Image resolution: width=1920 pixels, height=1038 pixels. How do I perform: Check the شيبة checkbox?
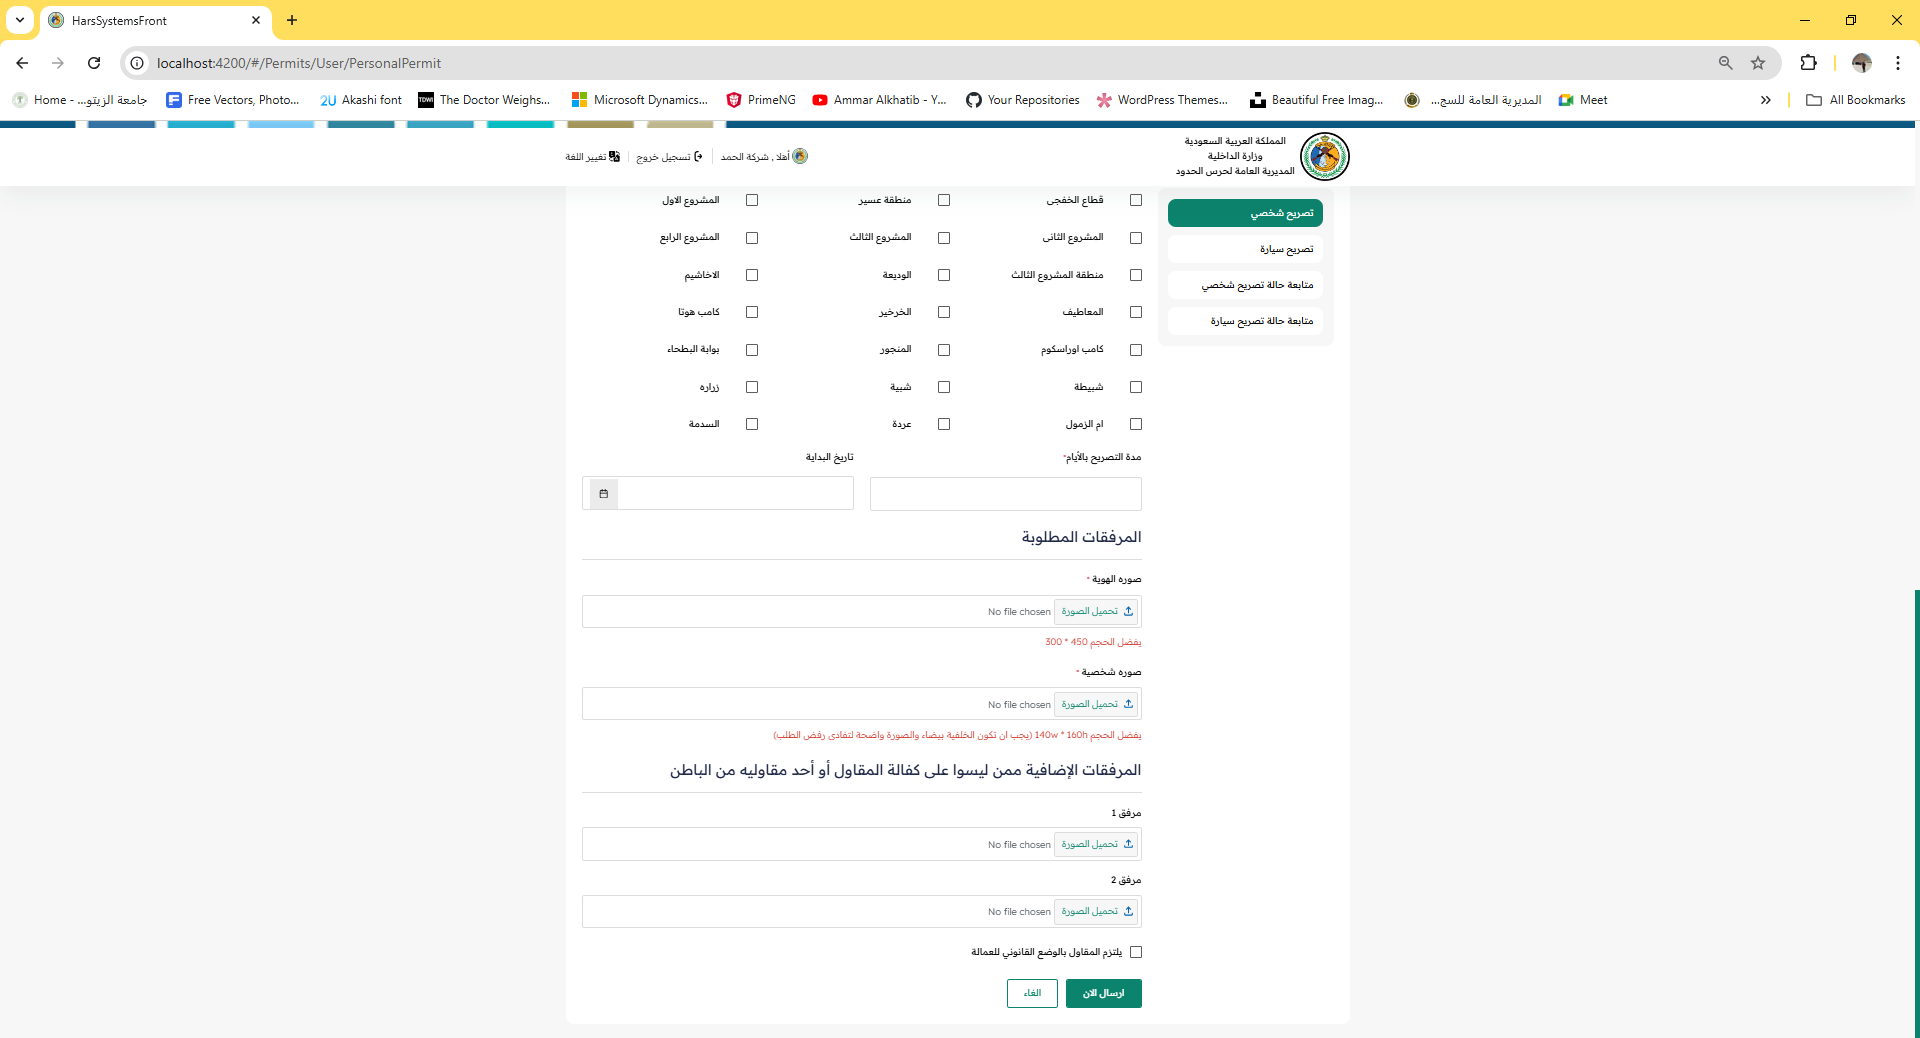click(944, 387)
